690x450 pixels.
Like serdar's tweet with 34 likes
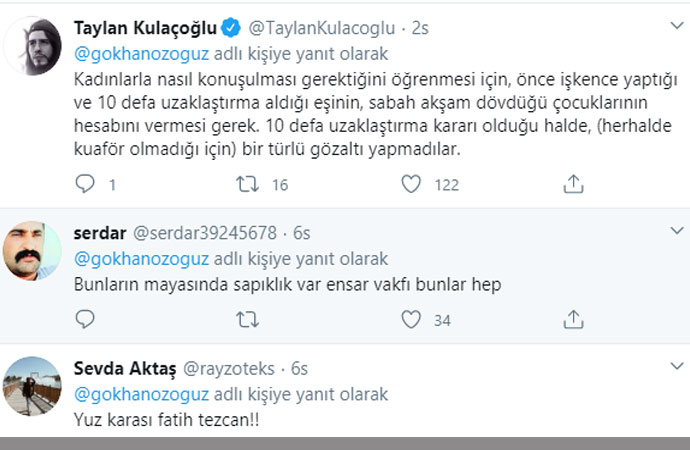pyautogui.click(x=410, y=320)
